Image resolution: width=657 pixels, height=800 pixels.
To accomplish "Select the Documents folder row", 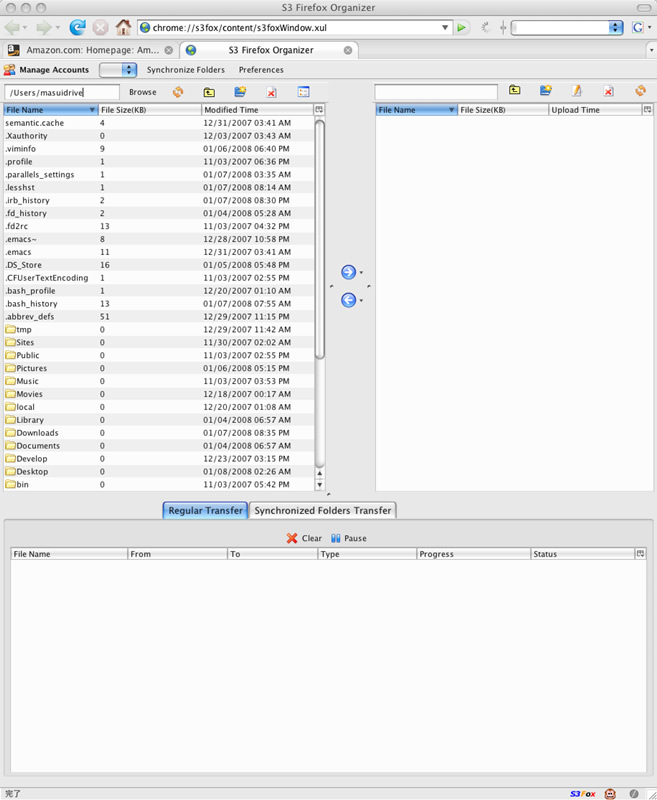I will point(159,445).
